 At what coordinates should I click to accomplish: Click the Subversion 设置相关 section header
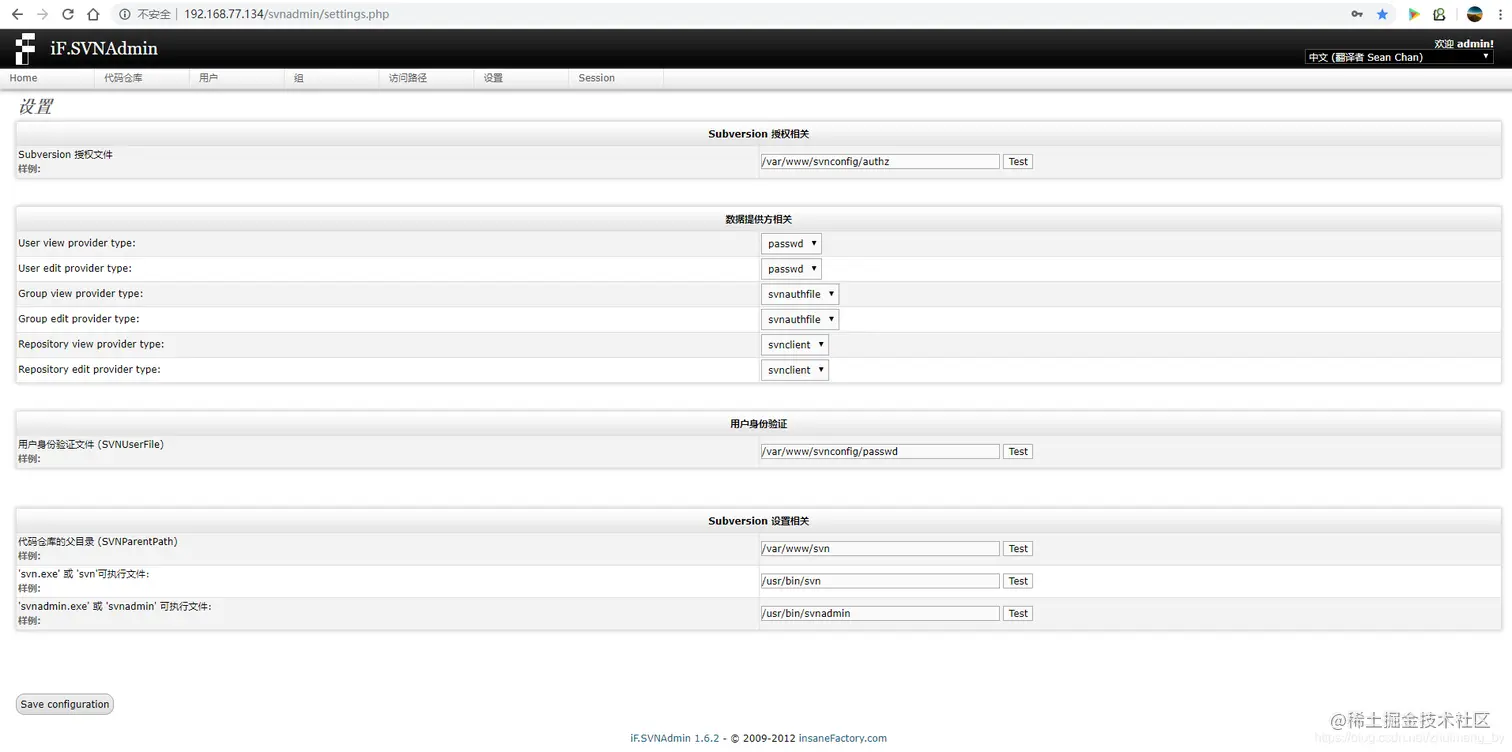[758, 521]
